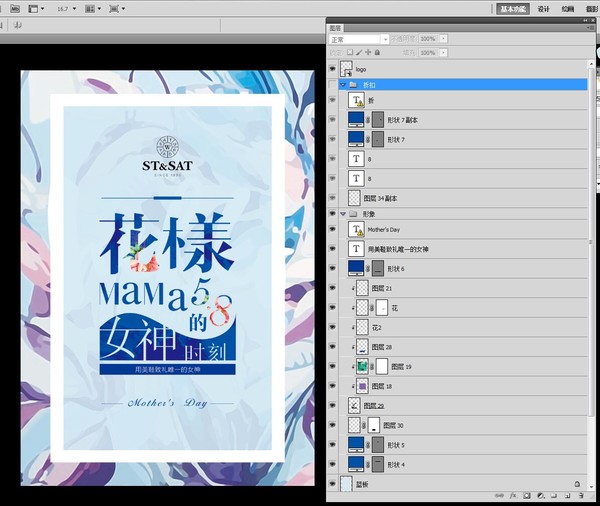
Task: Click the 图层 18 purple thumbnail
Action: [x=362, y=386]
